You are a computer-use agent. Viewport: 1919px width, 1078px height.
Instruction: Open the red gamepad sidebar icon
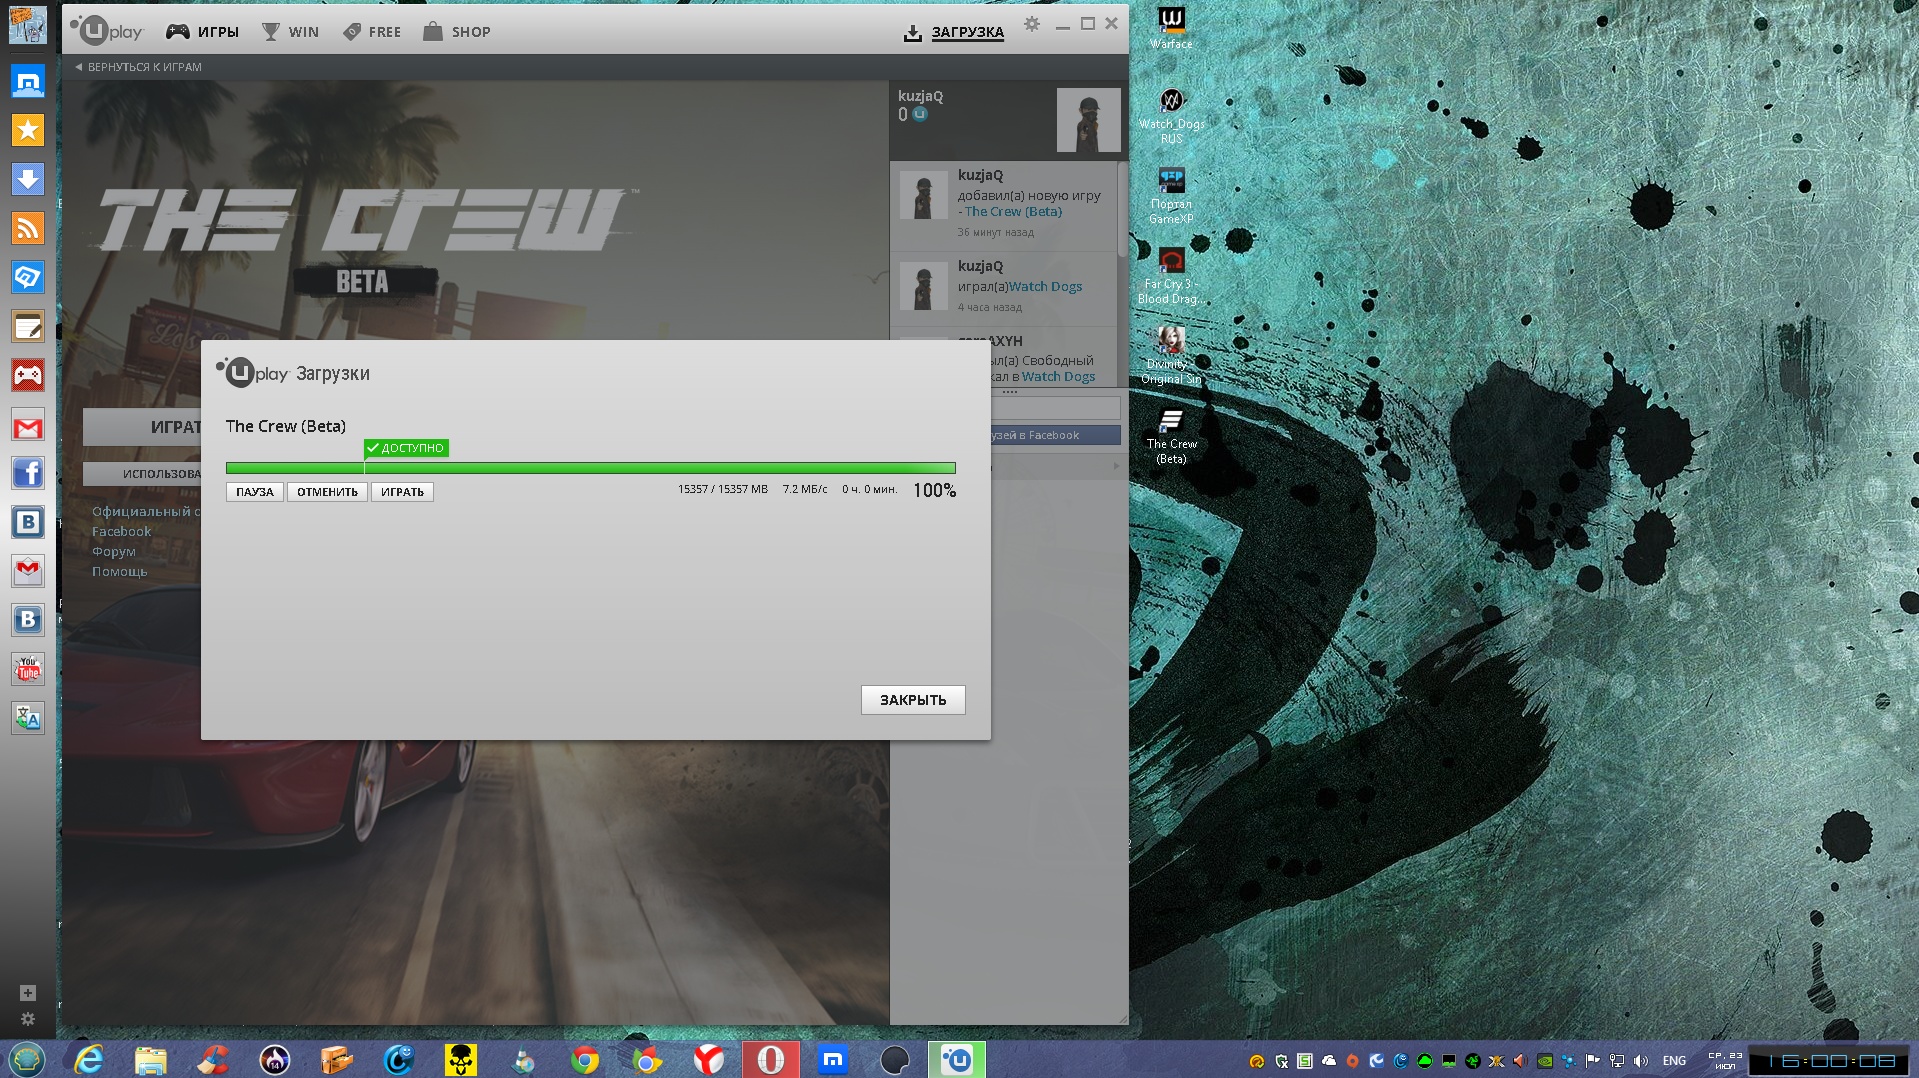click(x=28, y=375)
